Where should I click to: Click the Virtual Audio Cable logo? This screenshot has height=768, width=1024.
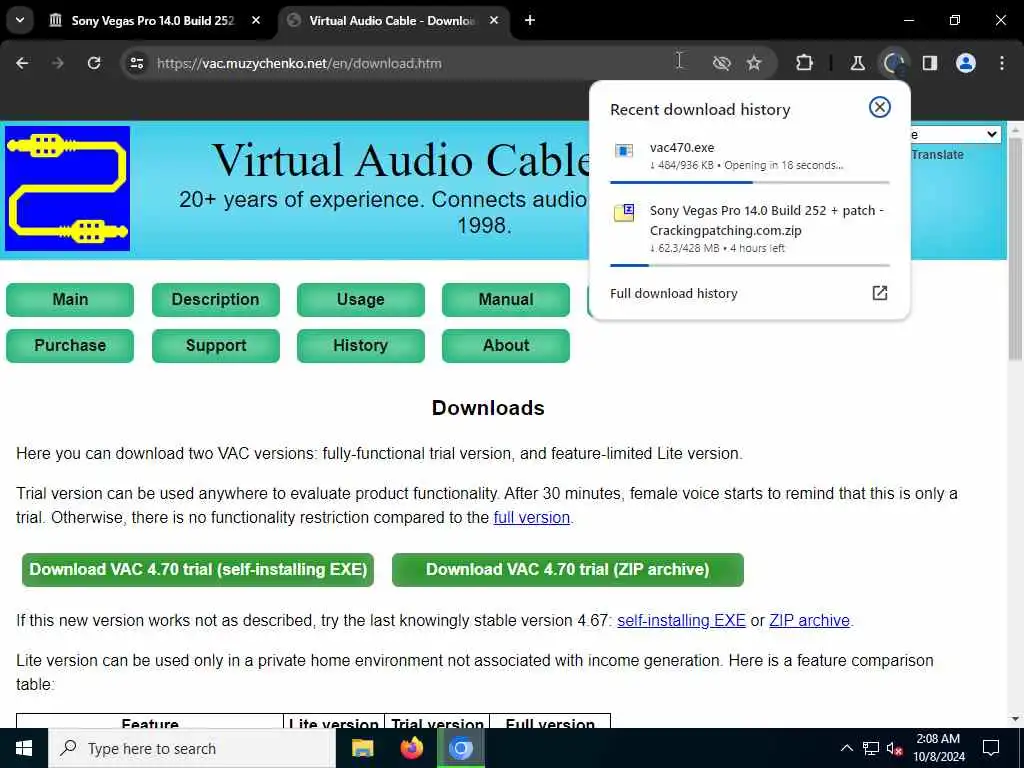67,189
